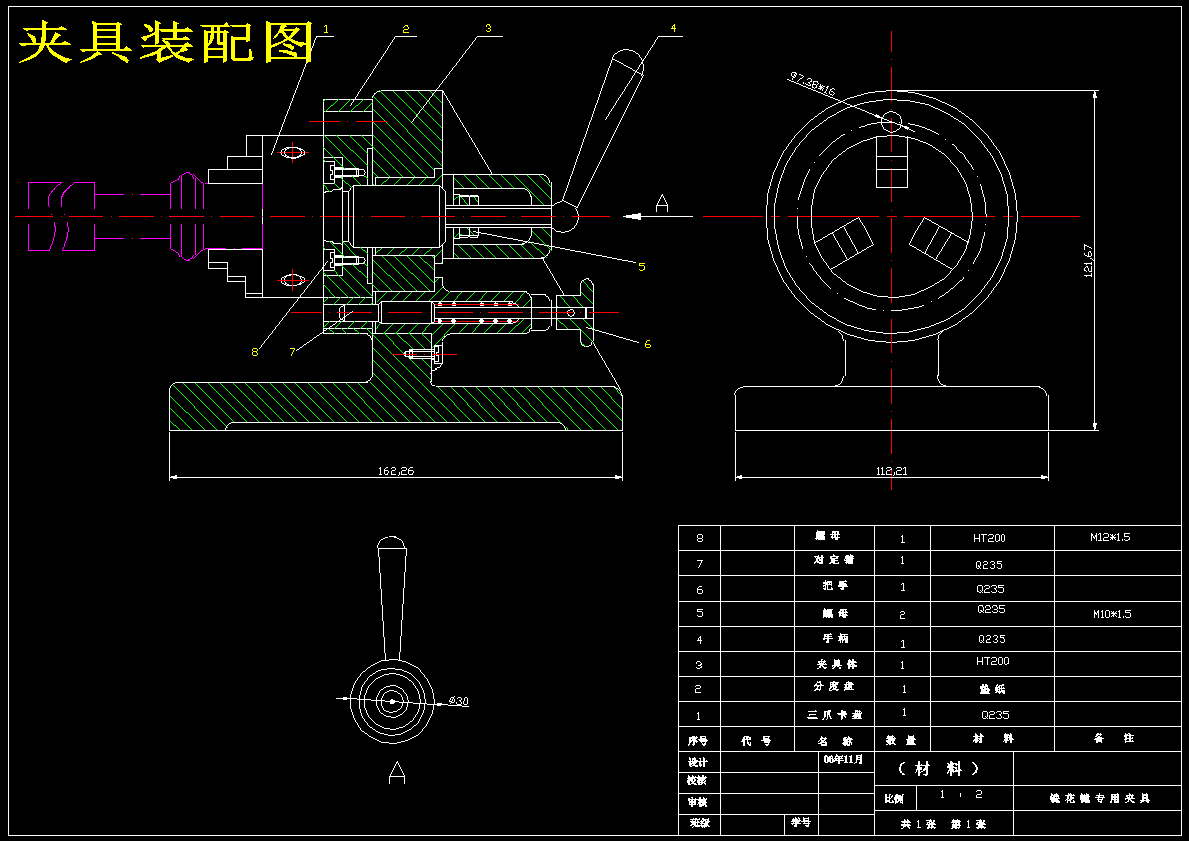Select Q235 material in parts row 1
The width and height of the screenshot is (1189, 841).
click(995, 714)
